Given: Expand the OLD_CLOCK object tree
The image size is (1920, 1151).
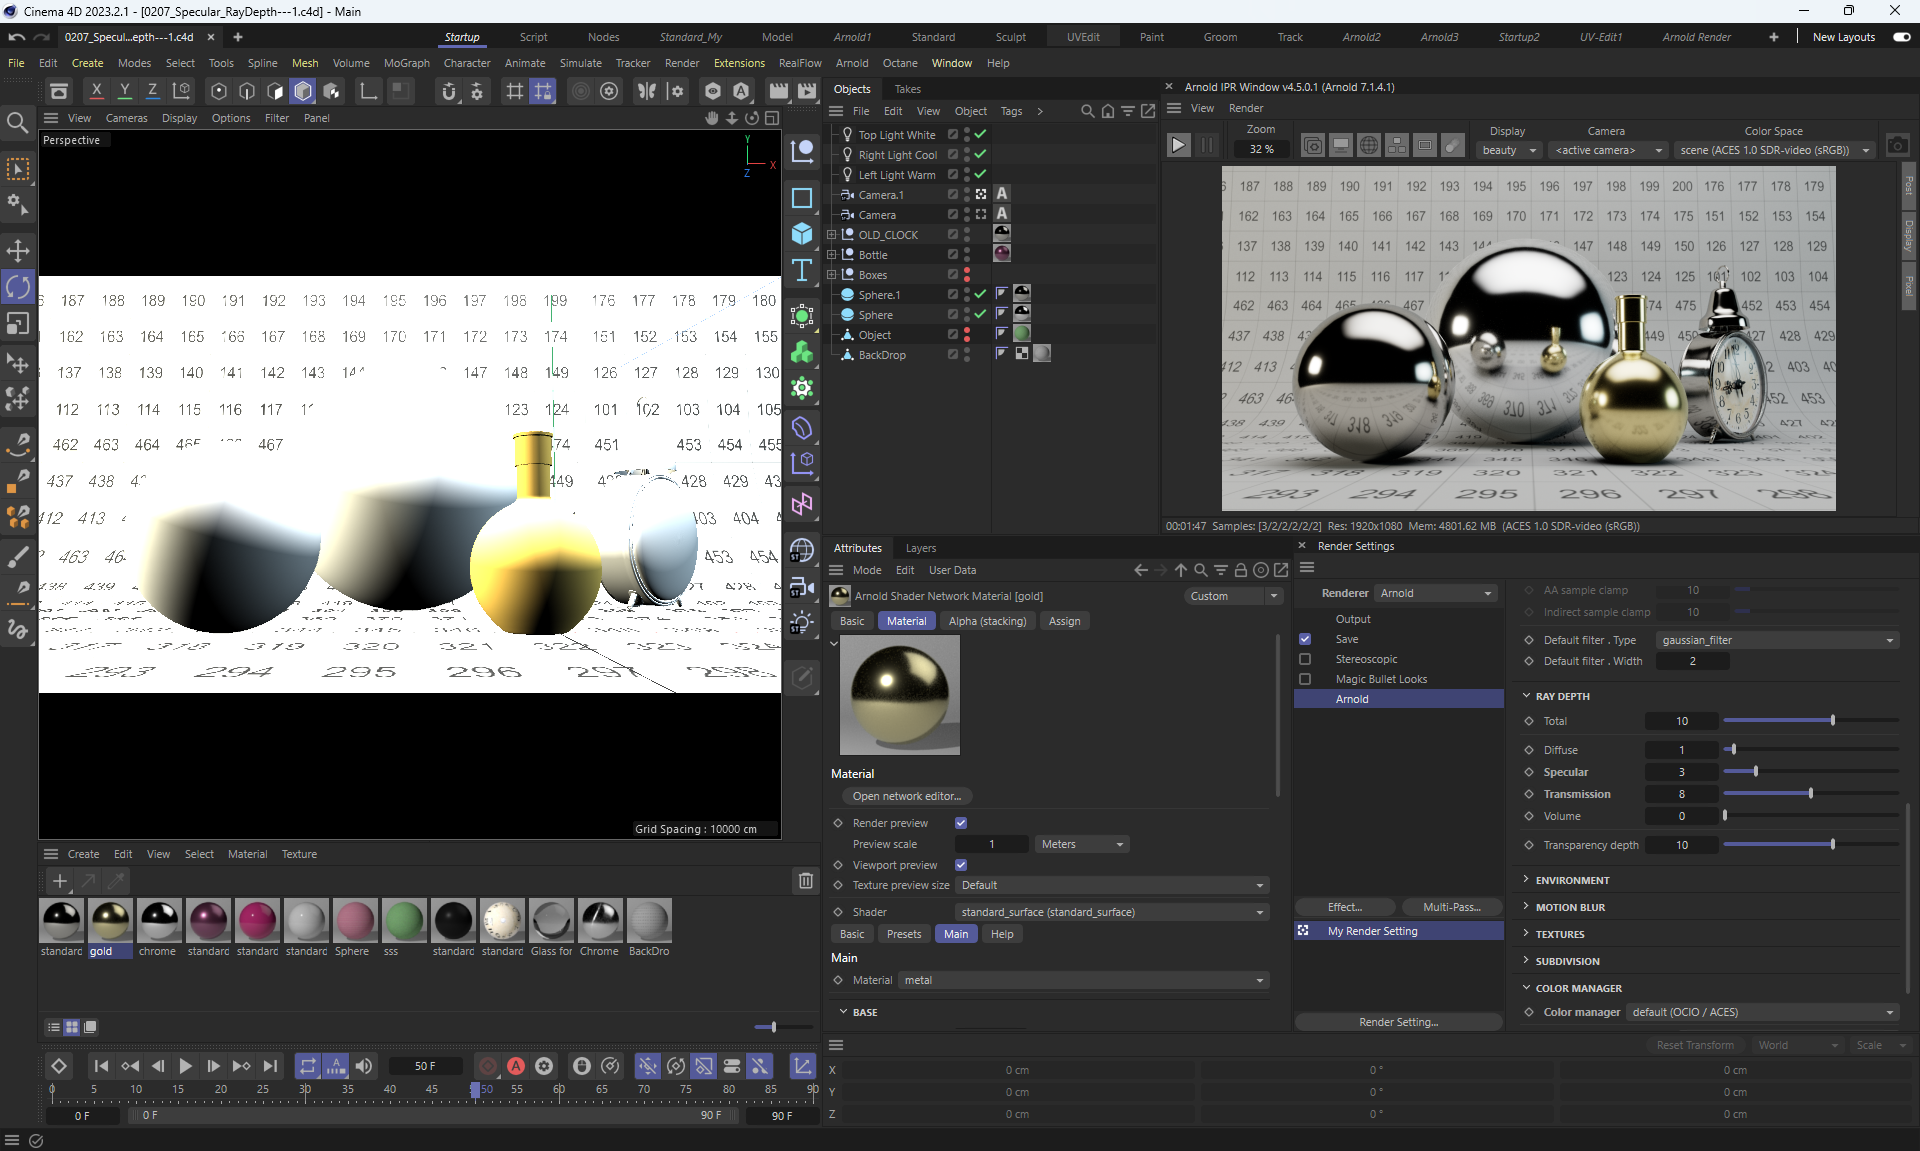Looking at the screenshot, I should click(831, 235).
